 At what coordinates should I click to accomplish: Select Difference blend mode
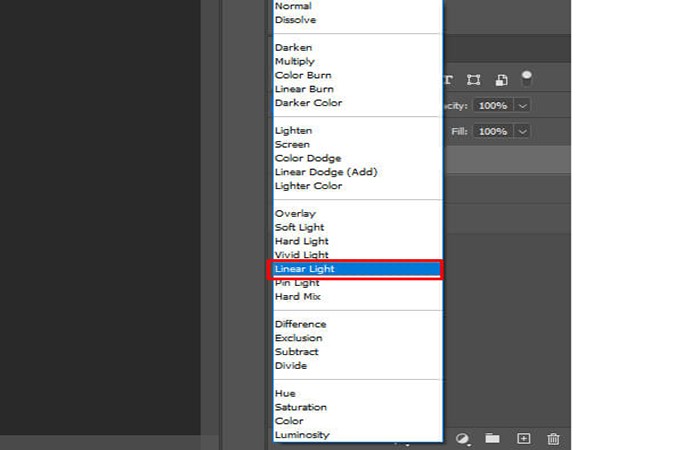tap(358, 324)
